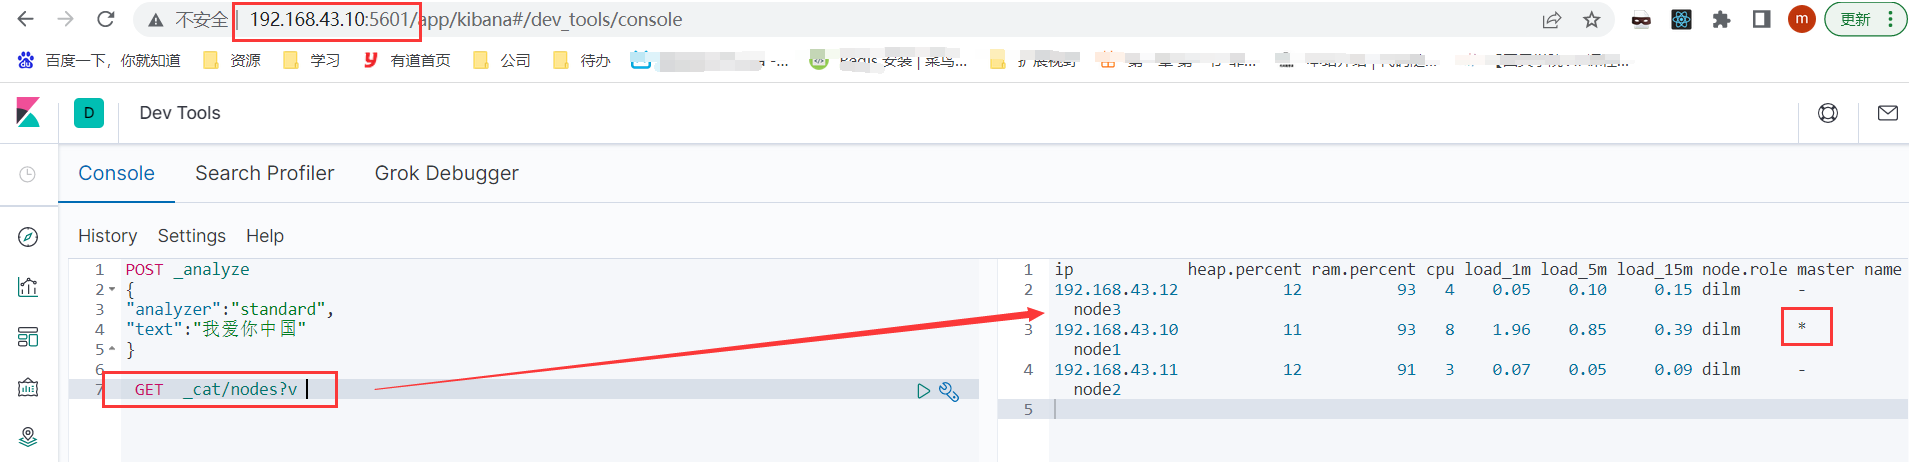The height and width of the screenshot is (462, 1909).
Task: Switch to the Console tab
Action: [x=117, y=173]
